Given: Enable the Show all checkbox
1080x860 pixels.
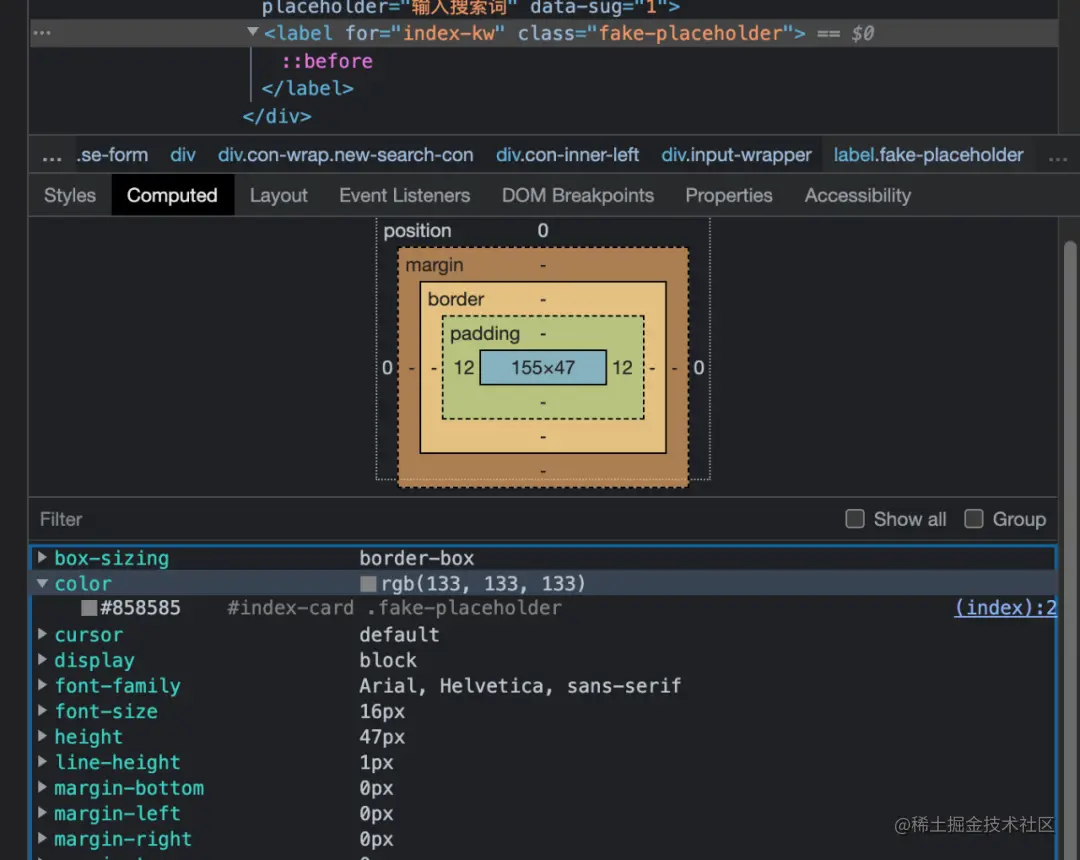Looking at the screenshot, I should coord(855,518).
